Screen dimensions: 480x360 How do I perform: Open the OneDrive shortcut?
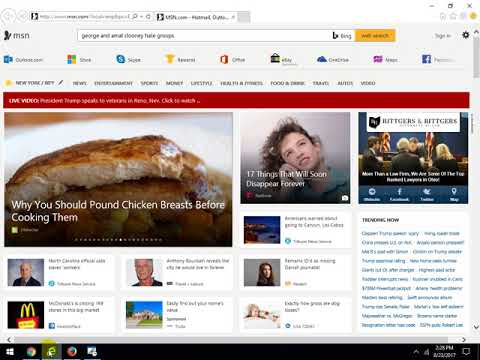coord(333,60)
